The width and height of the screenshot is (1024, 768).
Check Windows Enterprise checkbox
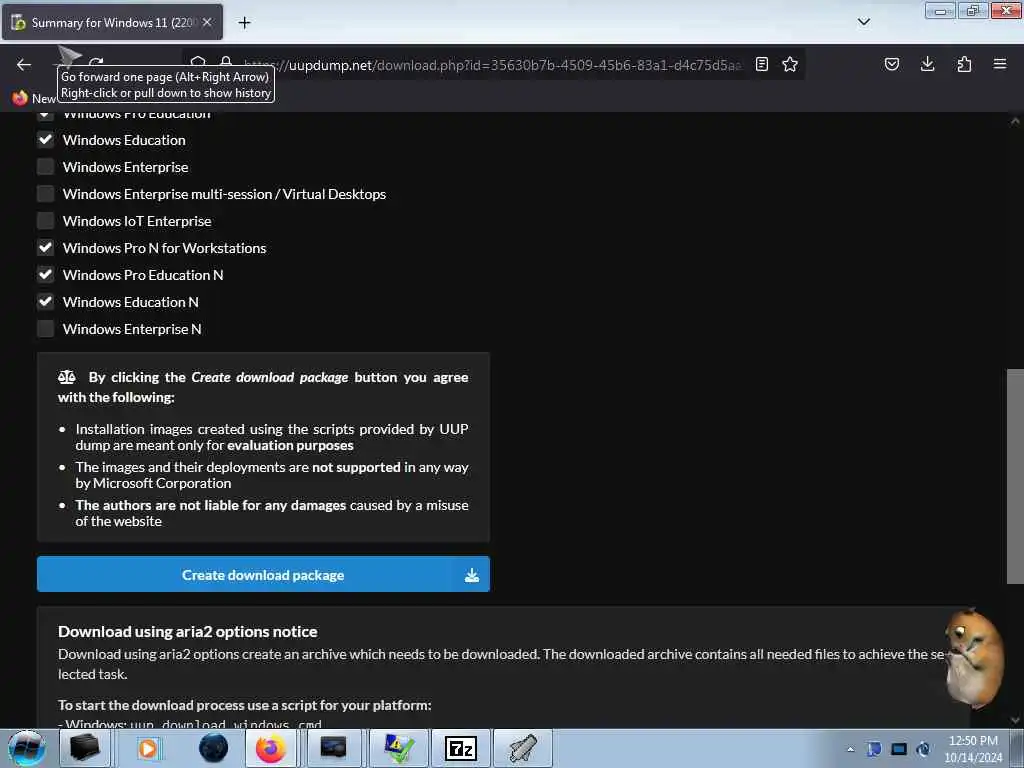tap(45, 167)
